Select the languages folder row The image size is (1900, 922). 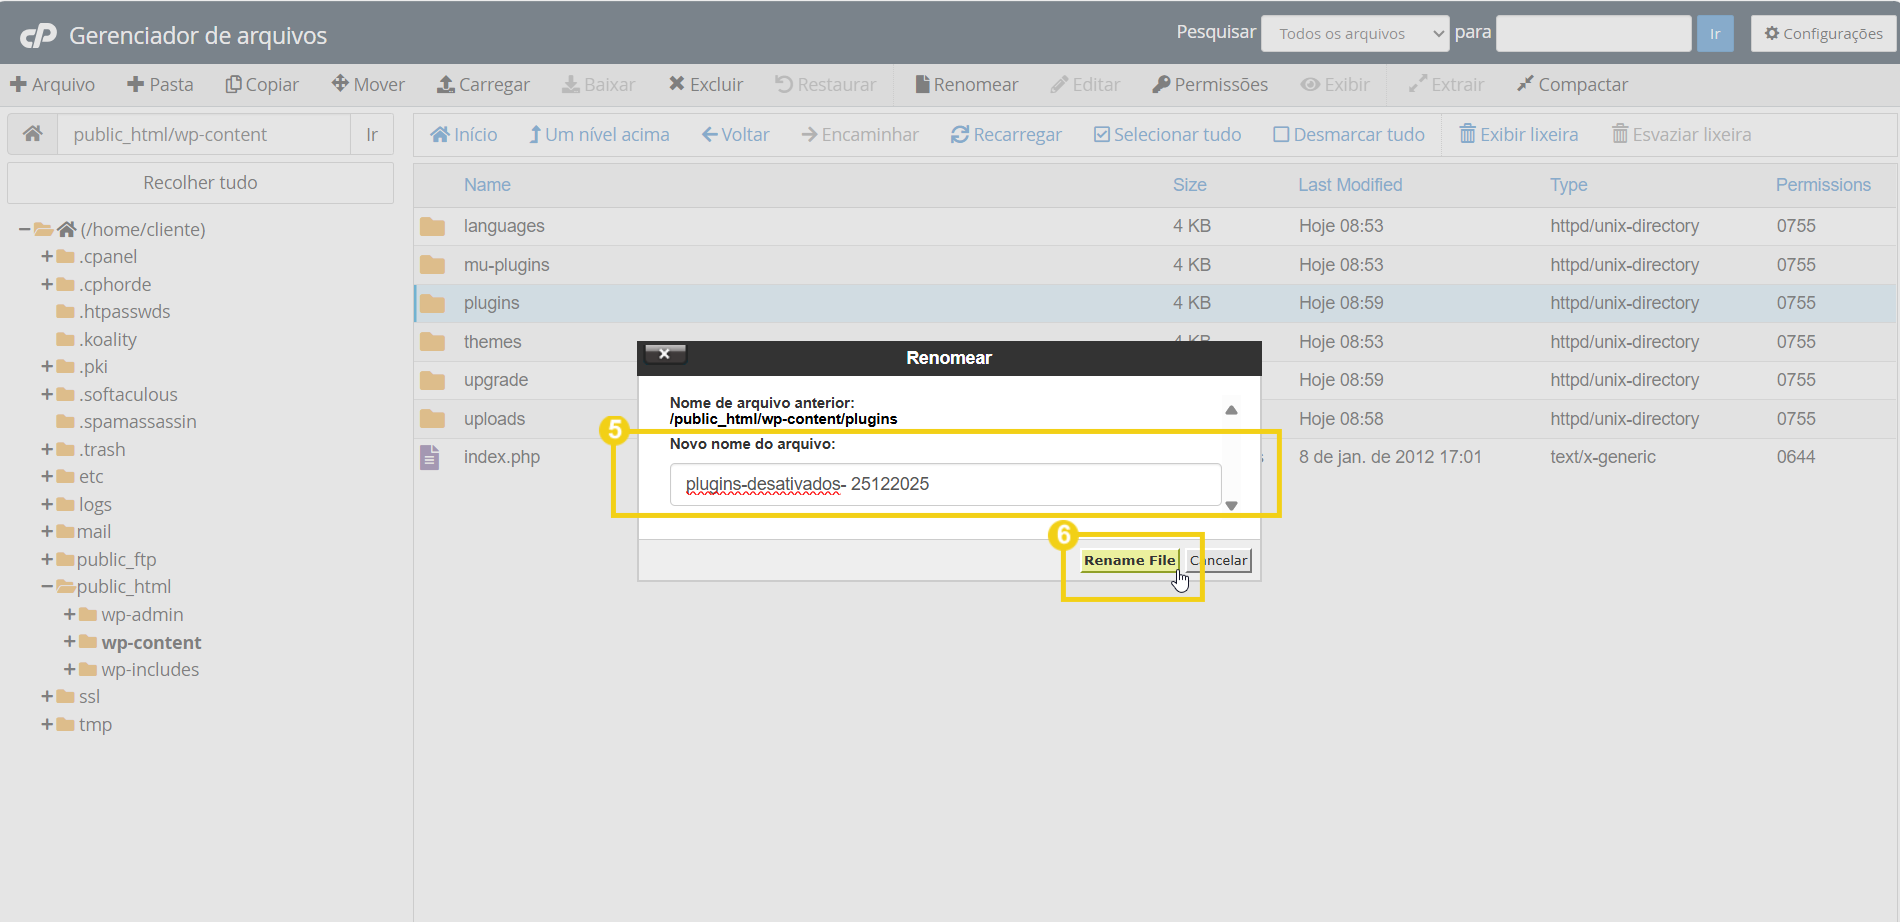1155,226
